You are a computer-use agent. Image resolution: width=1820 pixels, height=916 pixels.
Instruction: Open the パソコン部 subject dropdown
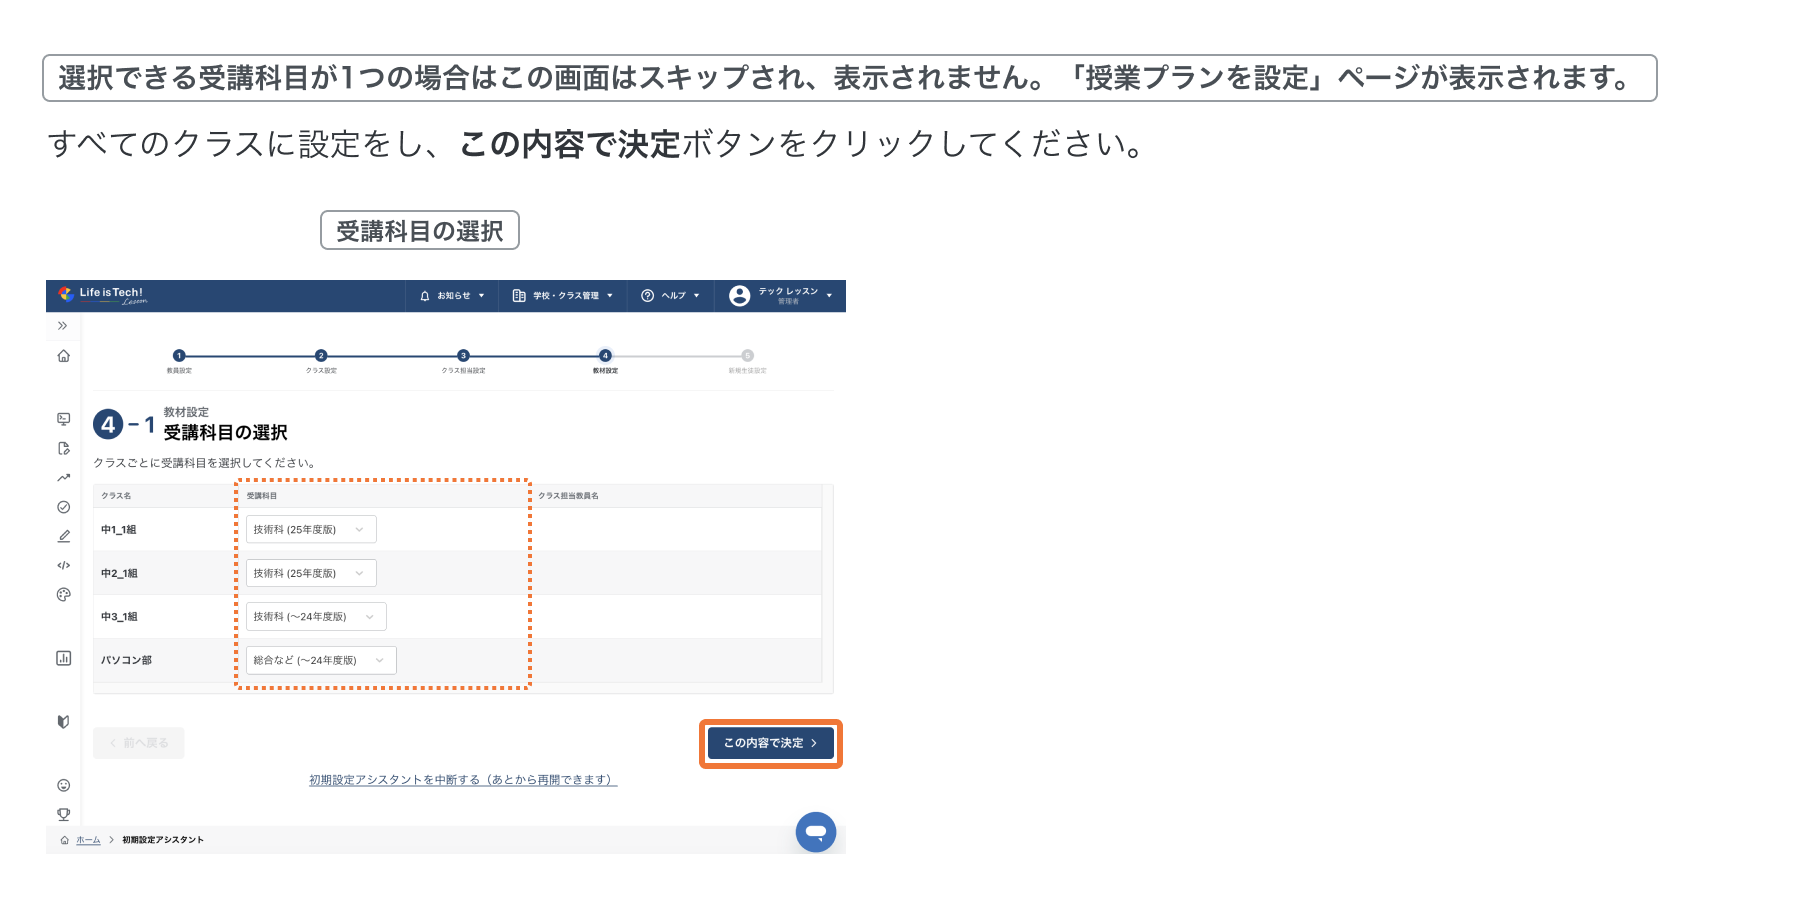click(321, 660)
